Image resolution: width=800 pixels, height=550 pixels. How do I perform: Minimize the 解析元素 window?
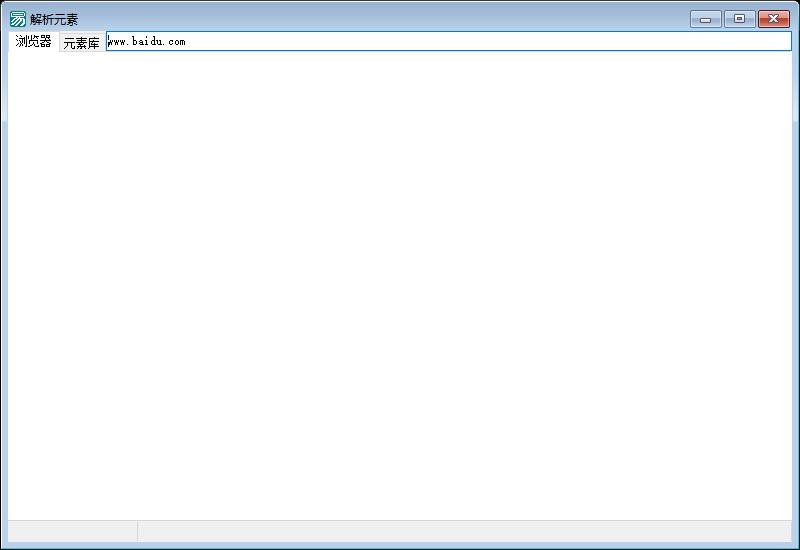pos(706,19)
